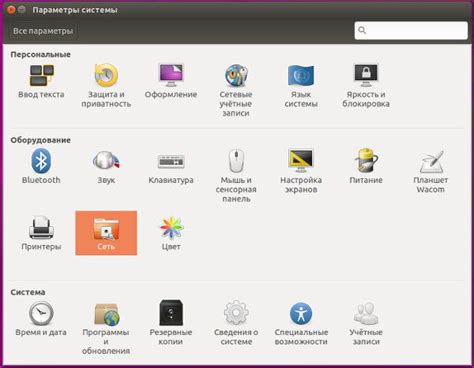Open Цвет color settings
This screenshot has width=474, height=368.
click(x=171, y=233)
